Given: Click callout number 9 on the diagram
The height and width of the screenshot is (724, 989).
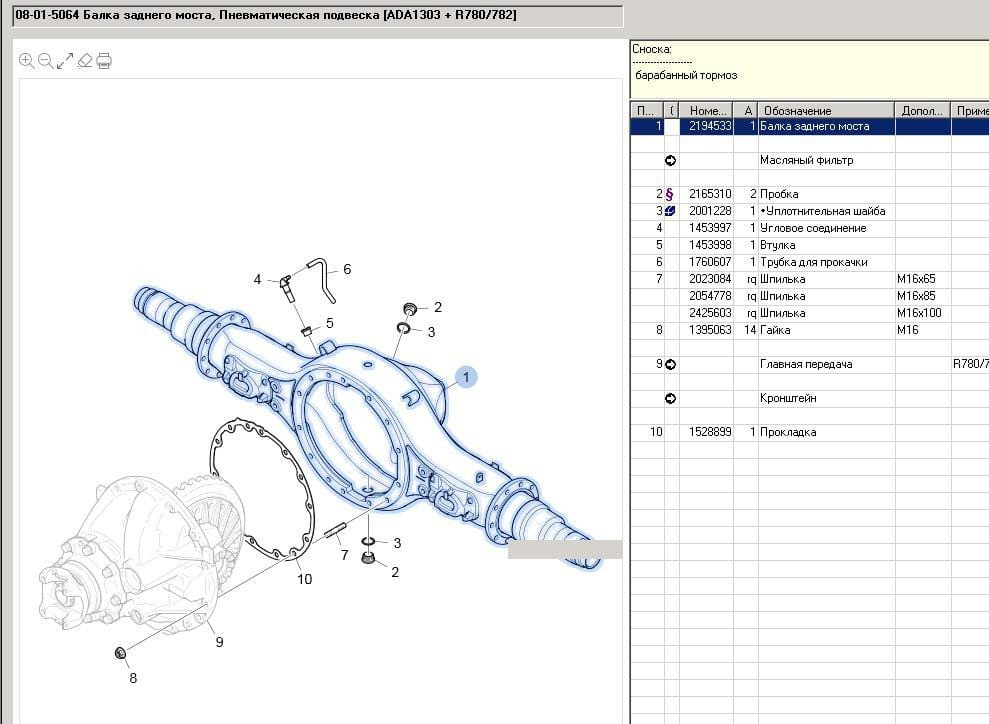Looking at the screenshot, I should [x=219, y=642].
